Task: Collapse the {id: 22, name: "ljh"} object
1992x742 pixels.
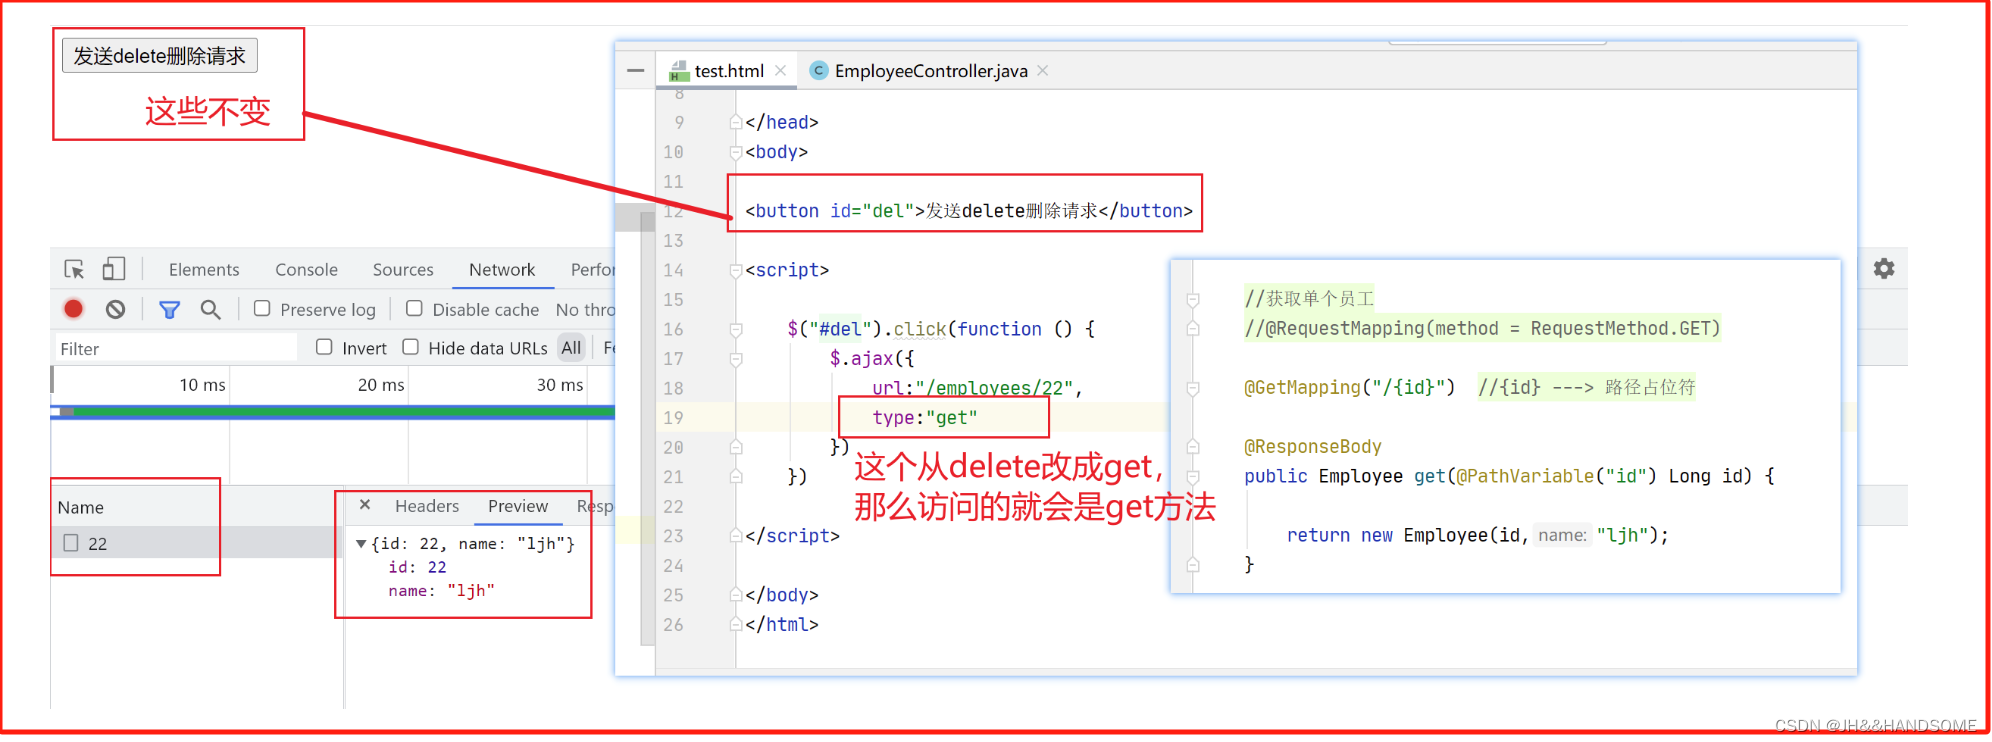Action: click(x=361, y=544)
